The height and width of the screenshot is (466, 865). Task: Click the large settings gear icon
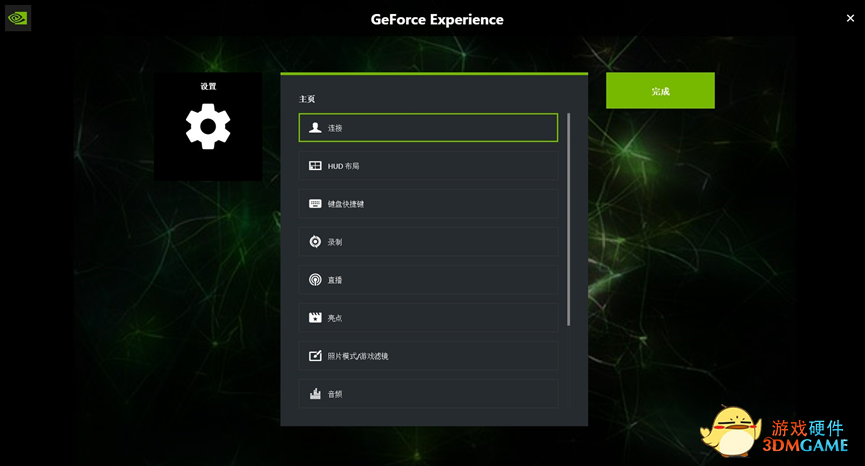(208, 126)
